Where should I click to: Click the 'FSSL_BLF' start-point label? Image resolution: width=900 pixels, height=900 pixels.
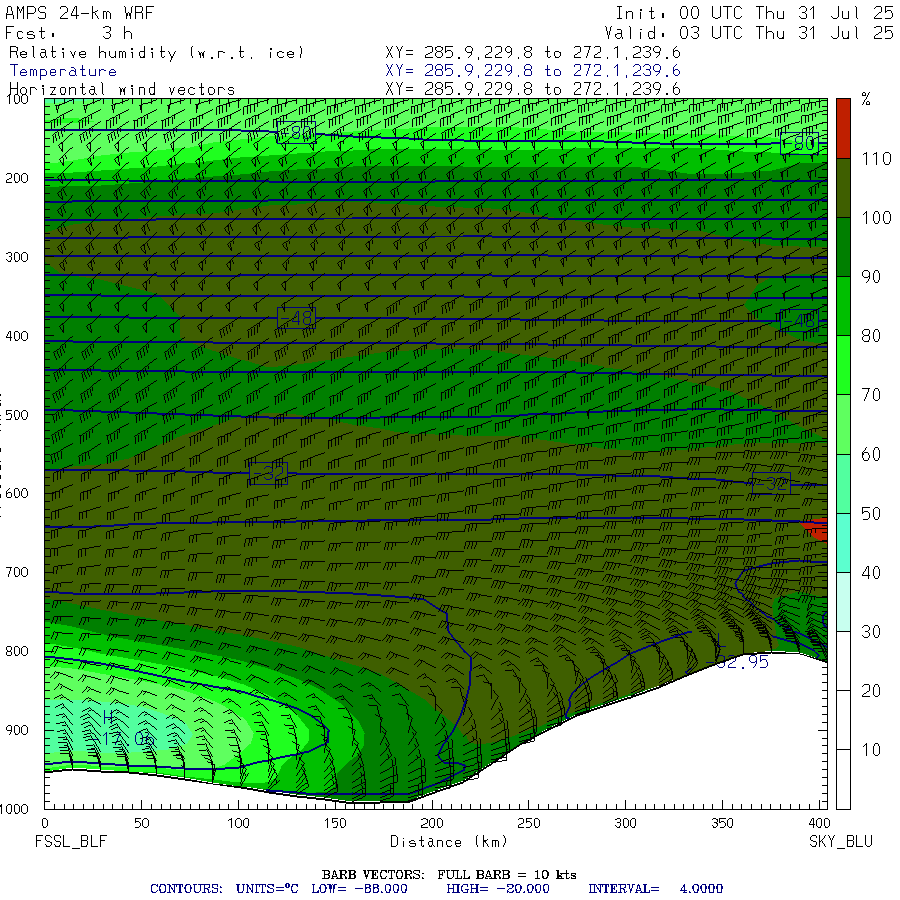(x=71, y=842)
